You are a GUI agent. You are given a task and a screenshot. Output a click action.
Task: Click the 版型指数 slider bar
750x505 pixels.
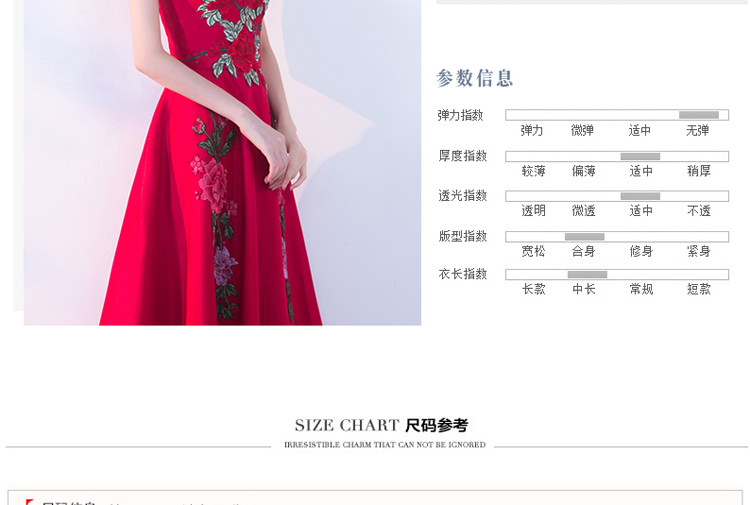617,237
